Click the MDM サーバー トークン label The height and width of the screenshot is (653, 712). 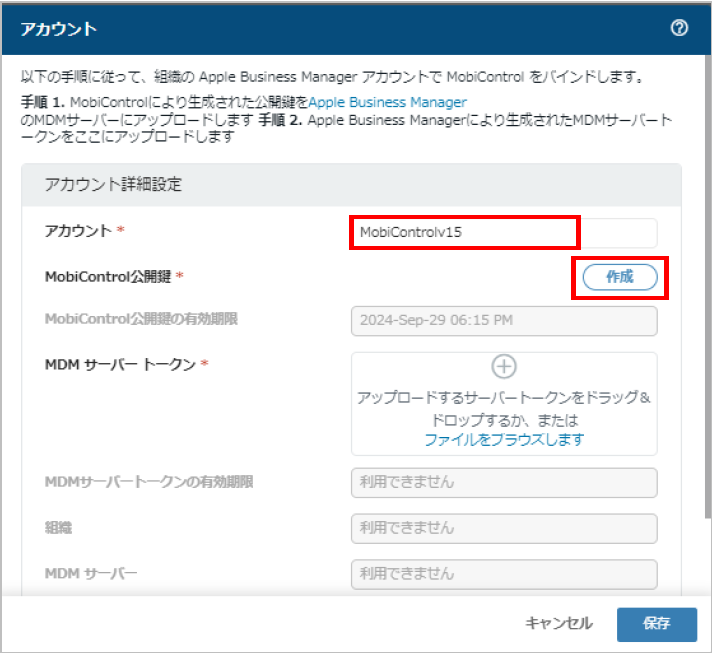120,364
